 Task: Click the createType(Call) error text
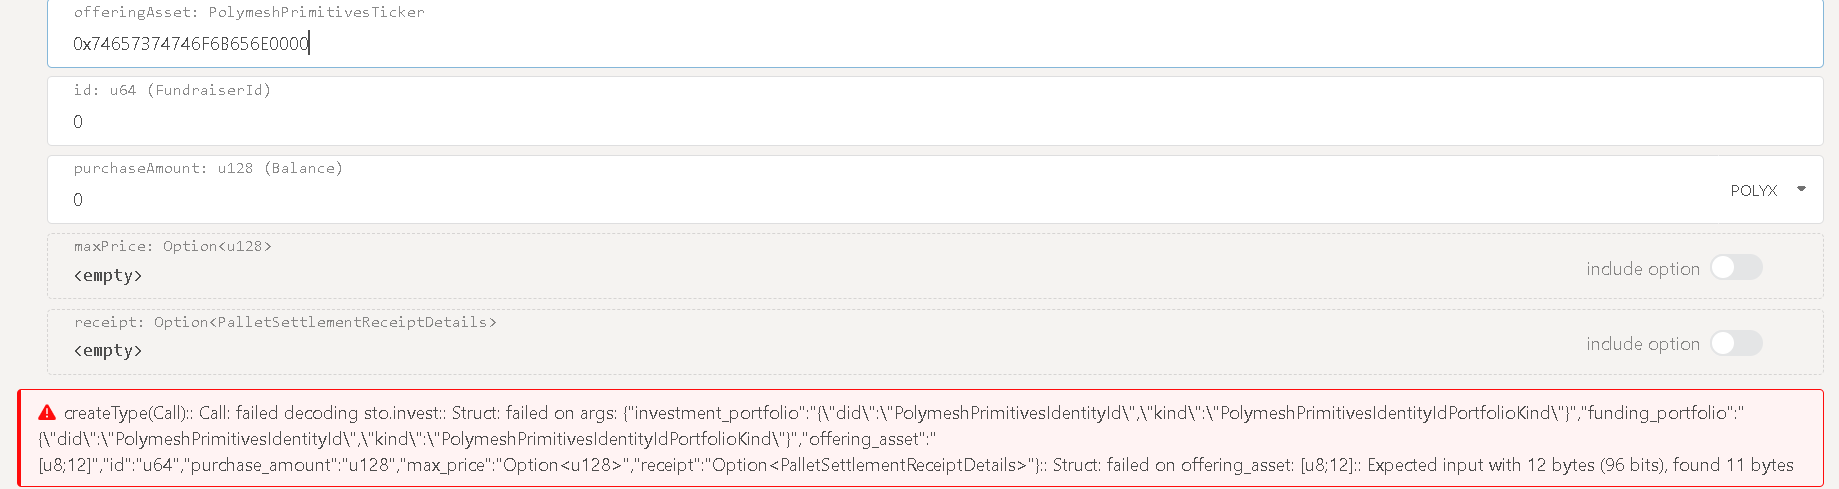pos(127,413)
